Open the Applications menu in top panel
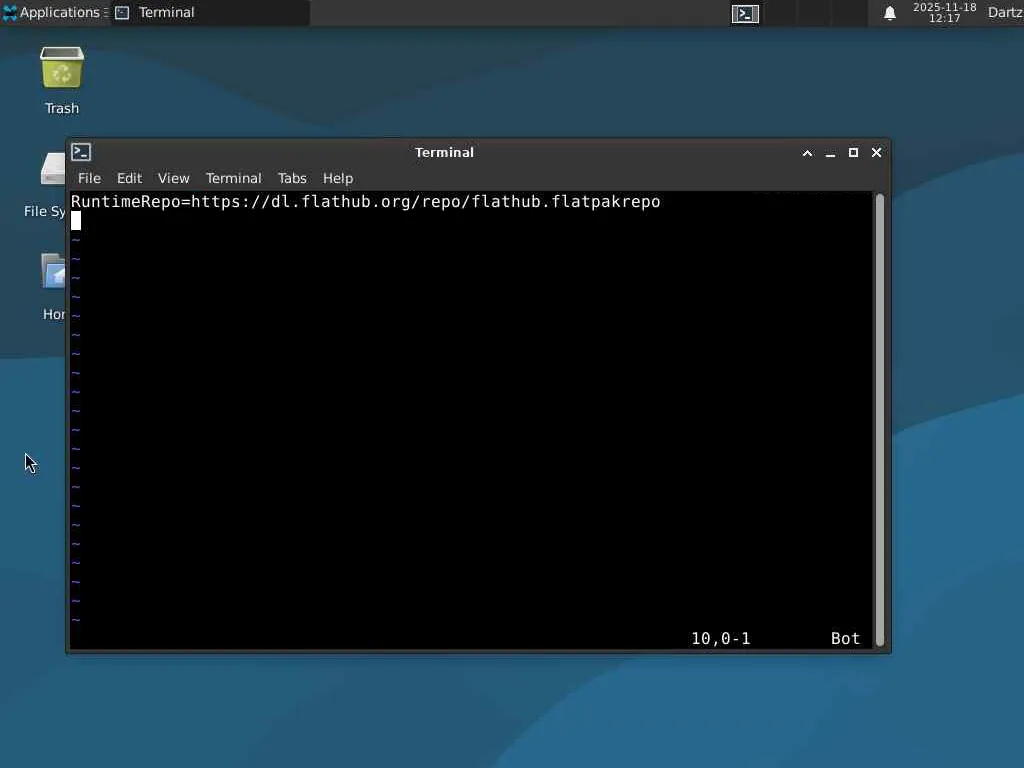The height and width of the screenshot is (768, 1024). coord(53,12)
